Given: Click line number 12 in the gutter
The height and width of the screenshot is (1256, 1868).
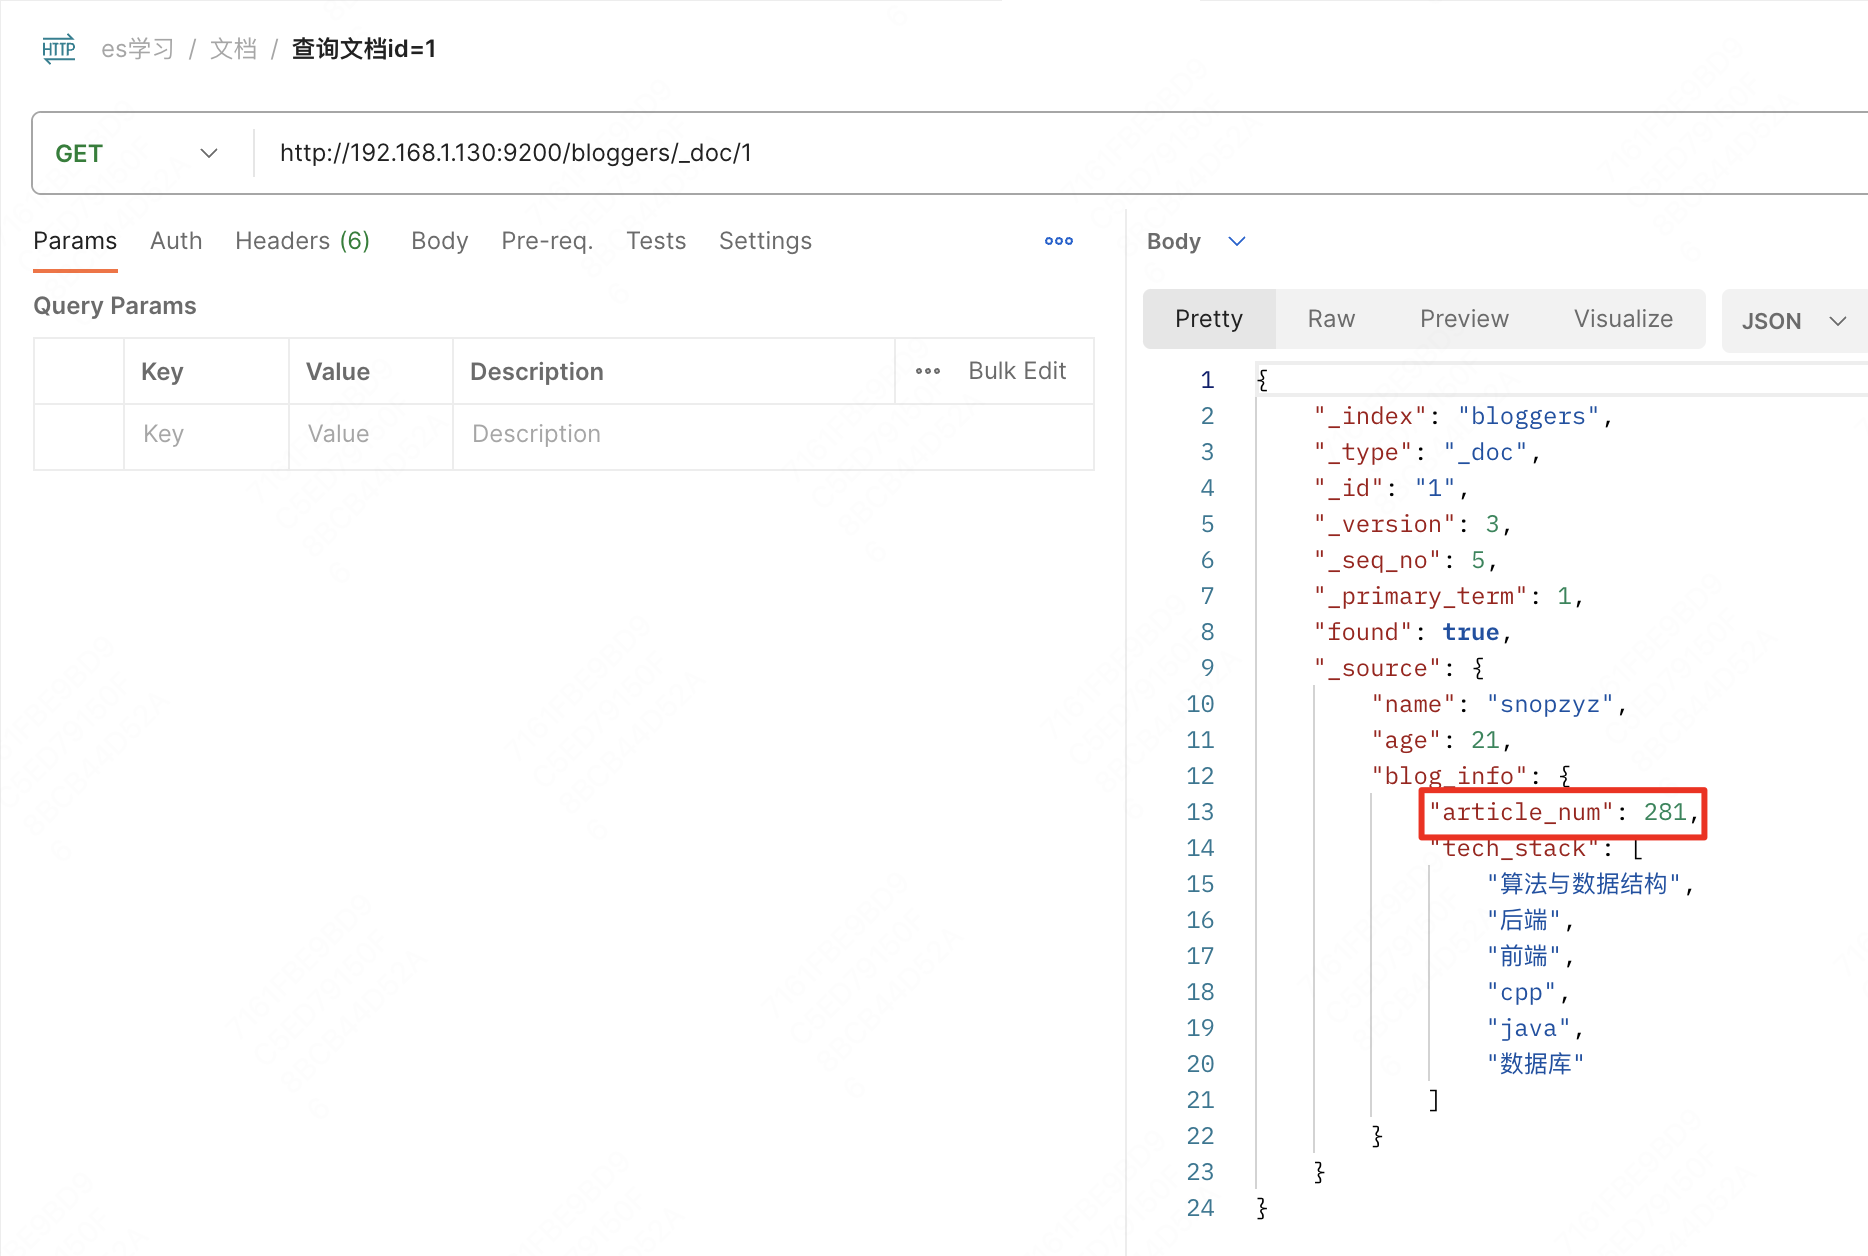Looking at the screenshot, I should [1200, 776].
